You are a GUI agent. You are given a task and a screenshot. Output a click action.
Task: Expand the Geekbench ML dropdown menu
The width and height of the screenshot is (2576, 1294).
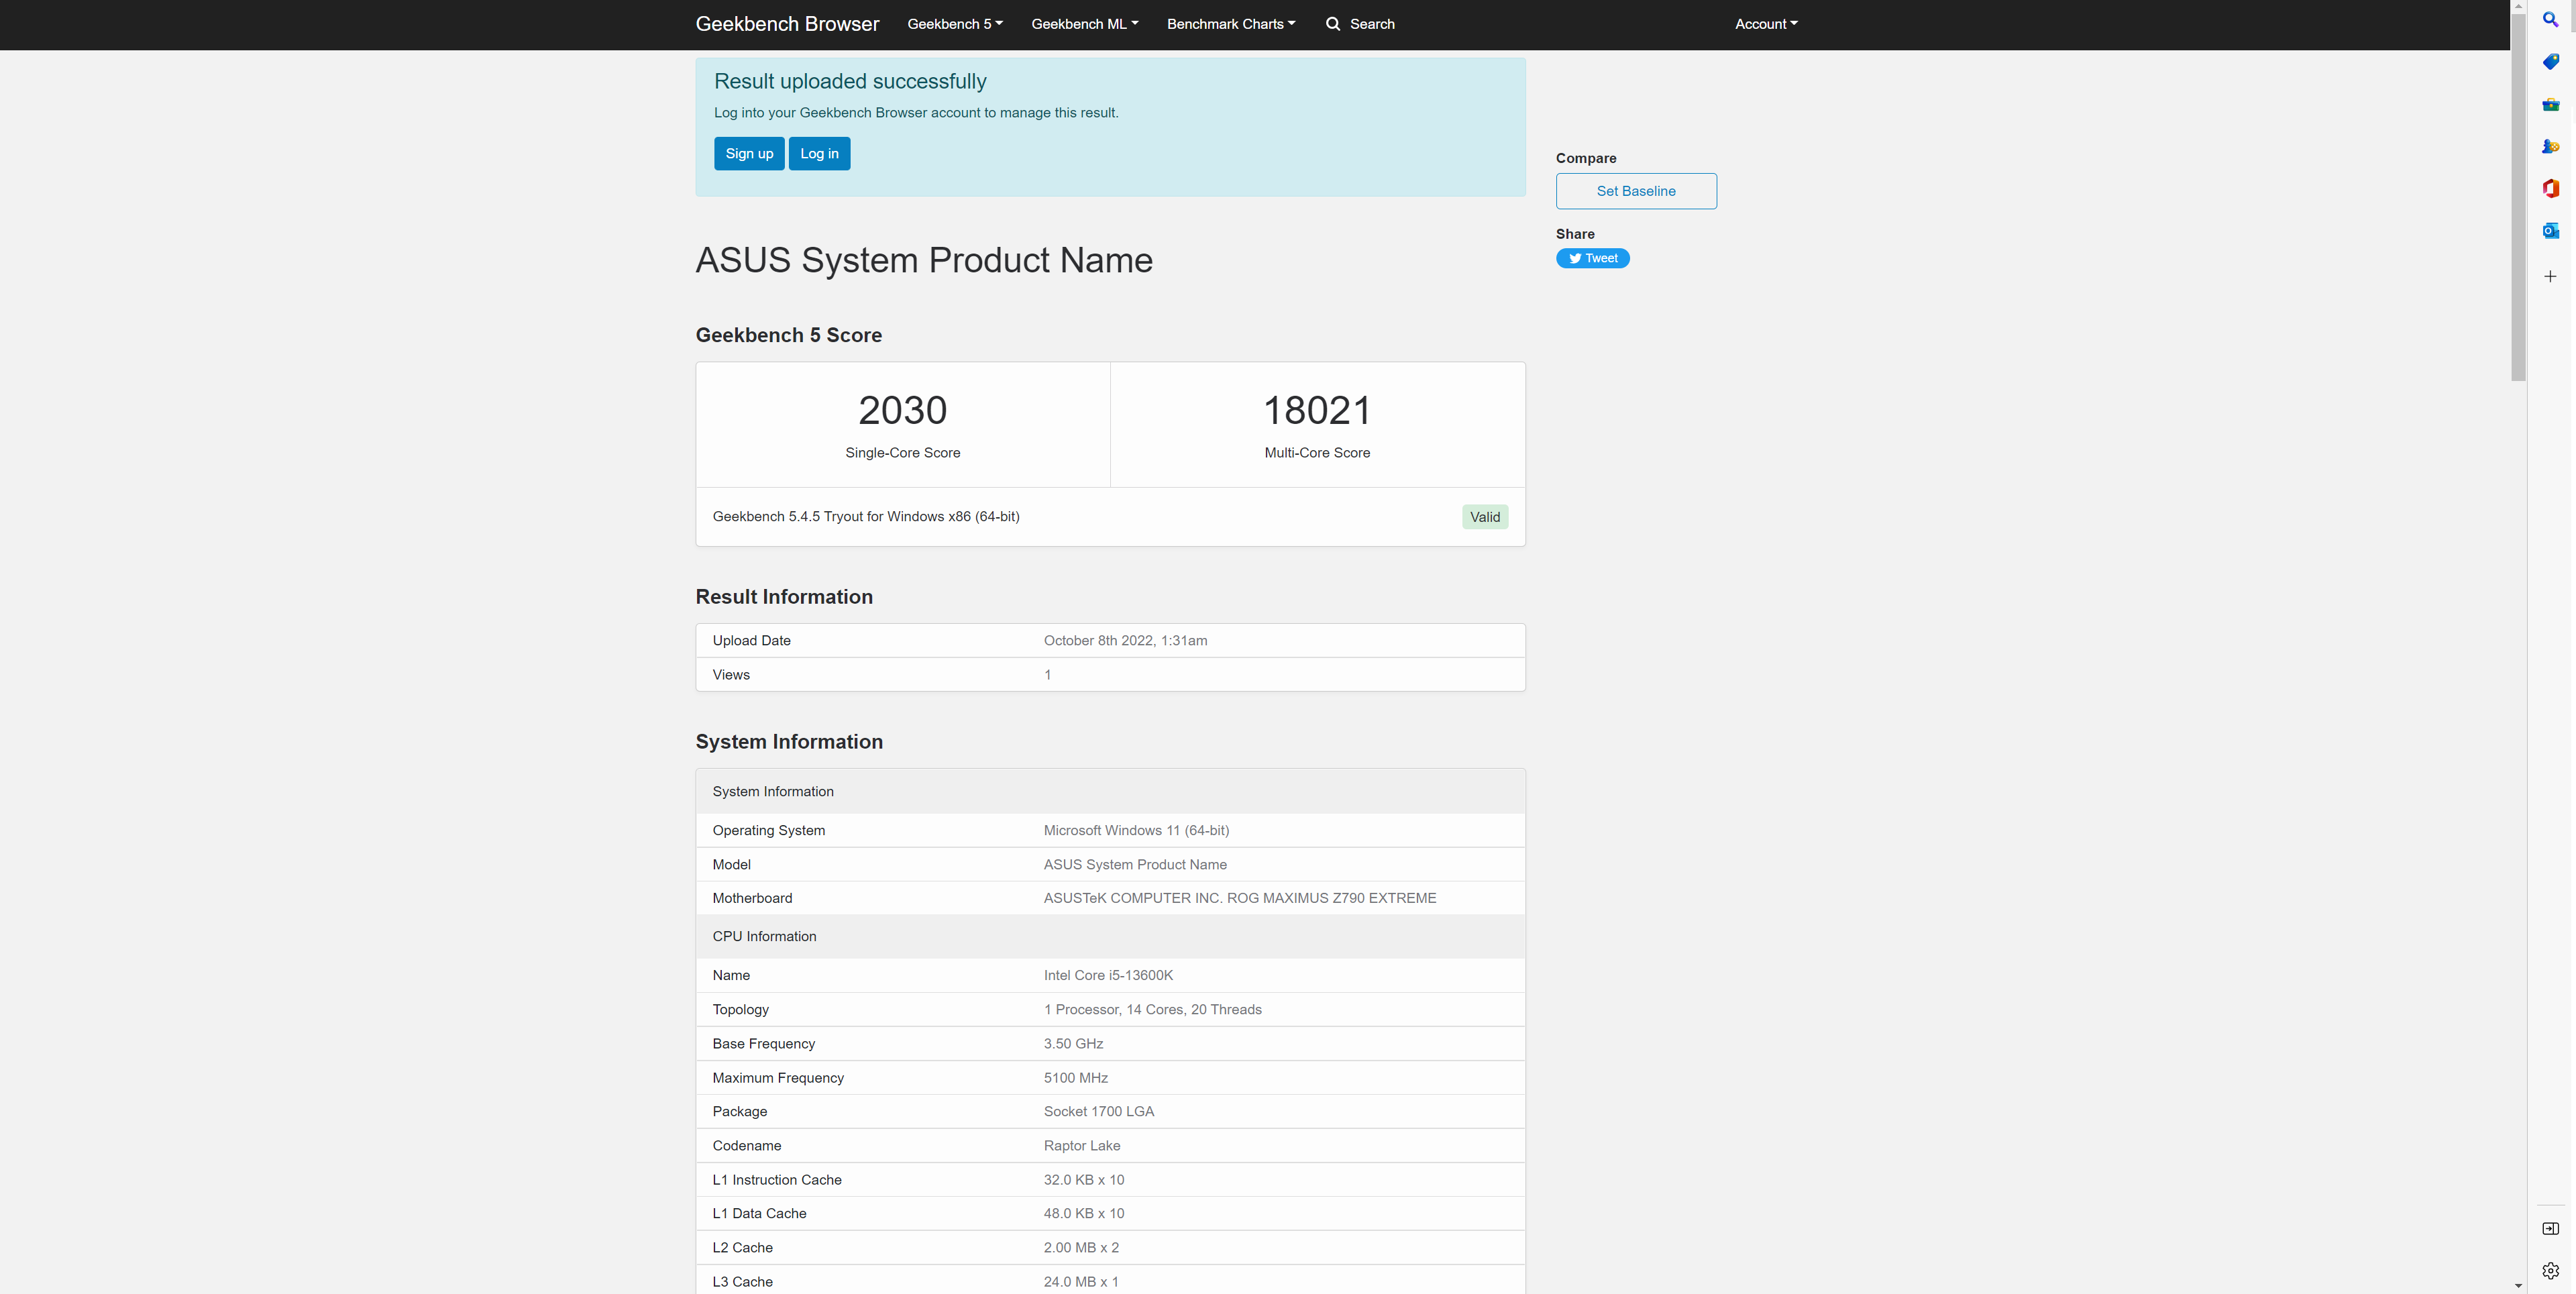[1084, 24]
